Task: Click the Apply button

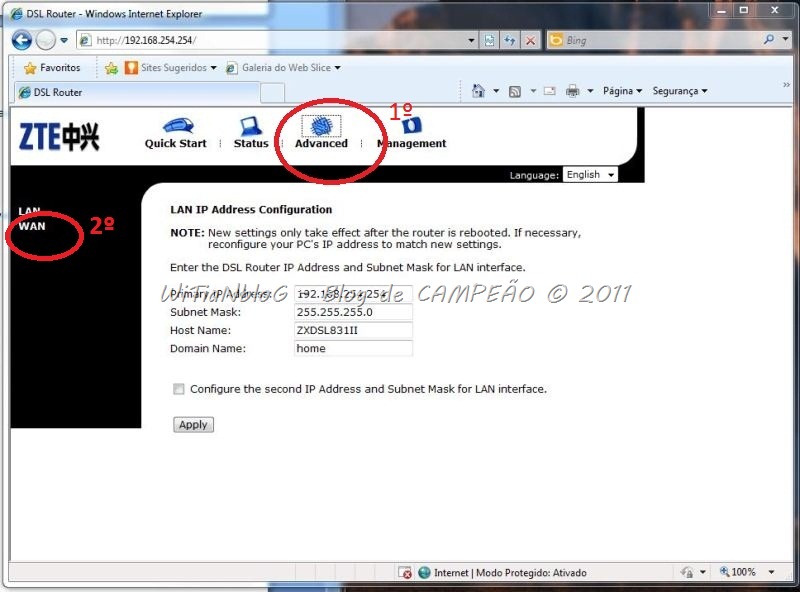Action: tap(193, 425)
